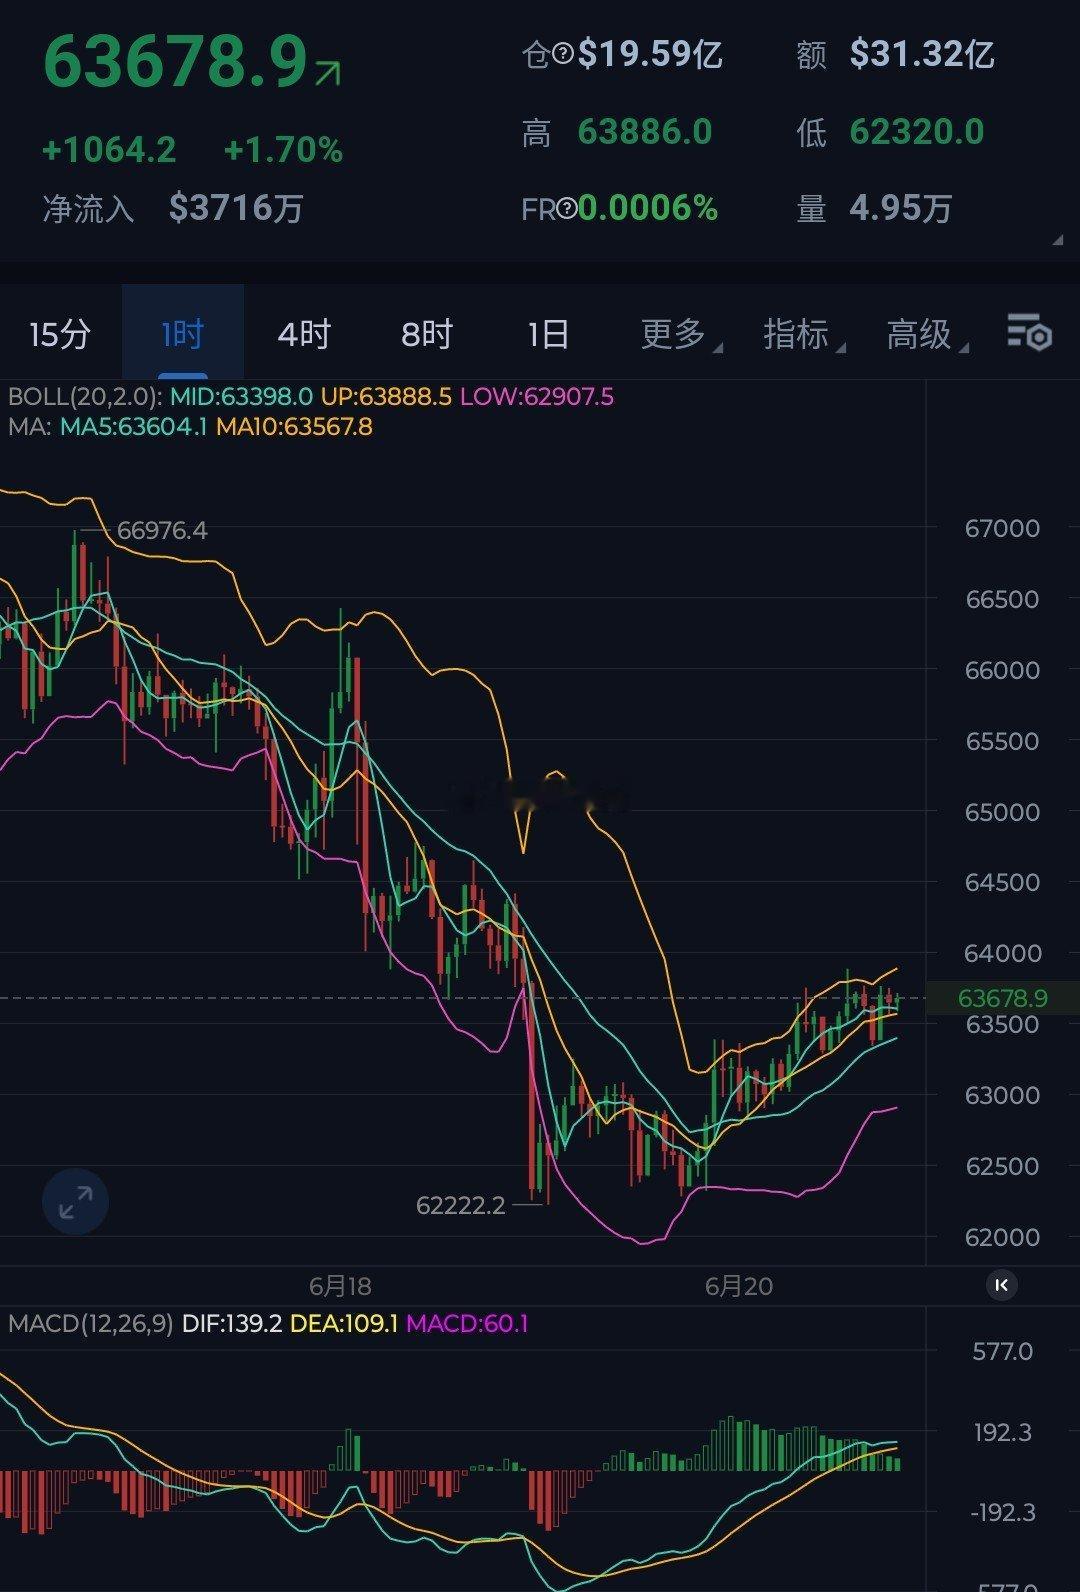Image resolution: width=1080 pixels, height=1592 pixels.
Task: Tap the MA5:63604.1 value
Action: [x=133, y=427]
